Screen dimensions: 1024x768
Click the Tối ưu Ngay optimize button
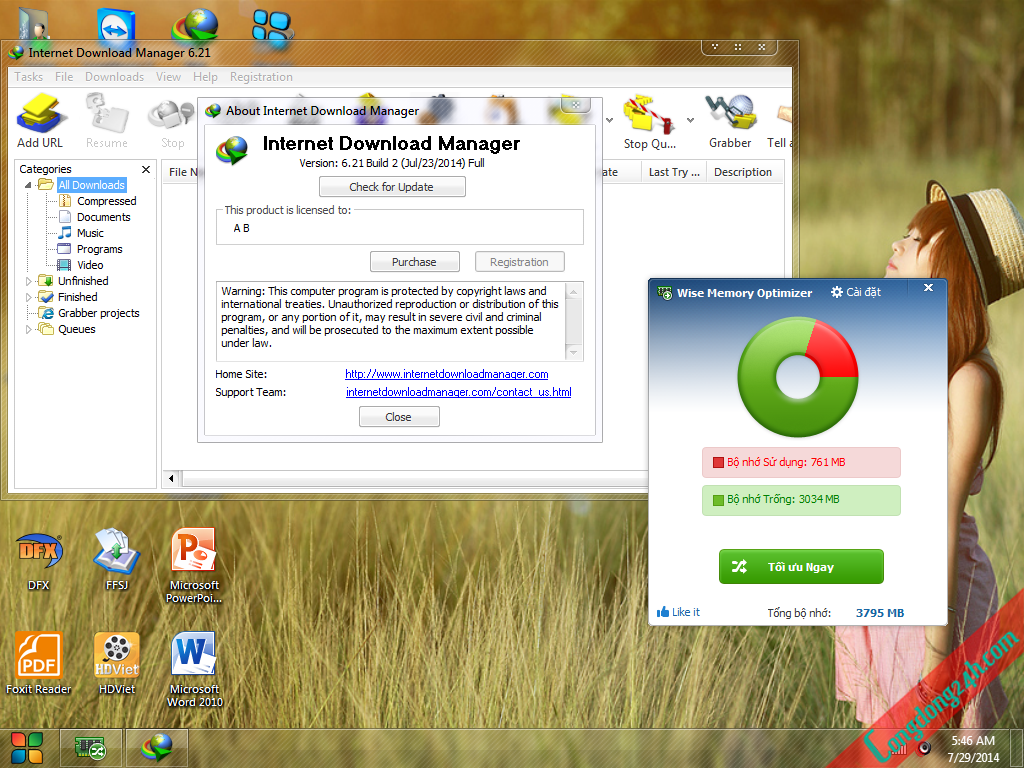pyautogui.click(x=801, y=566)
